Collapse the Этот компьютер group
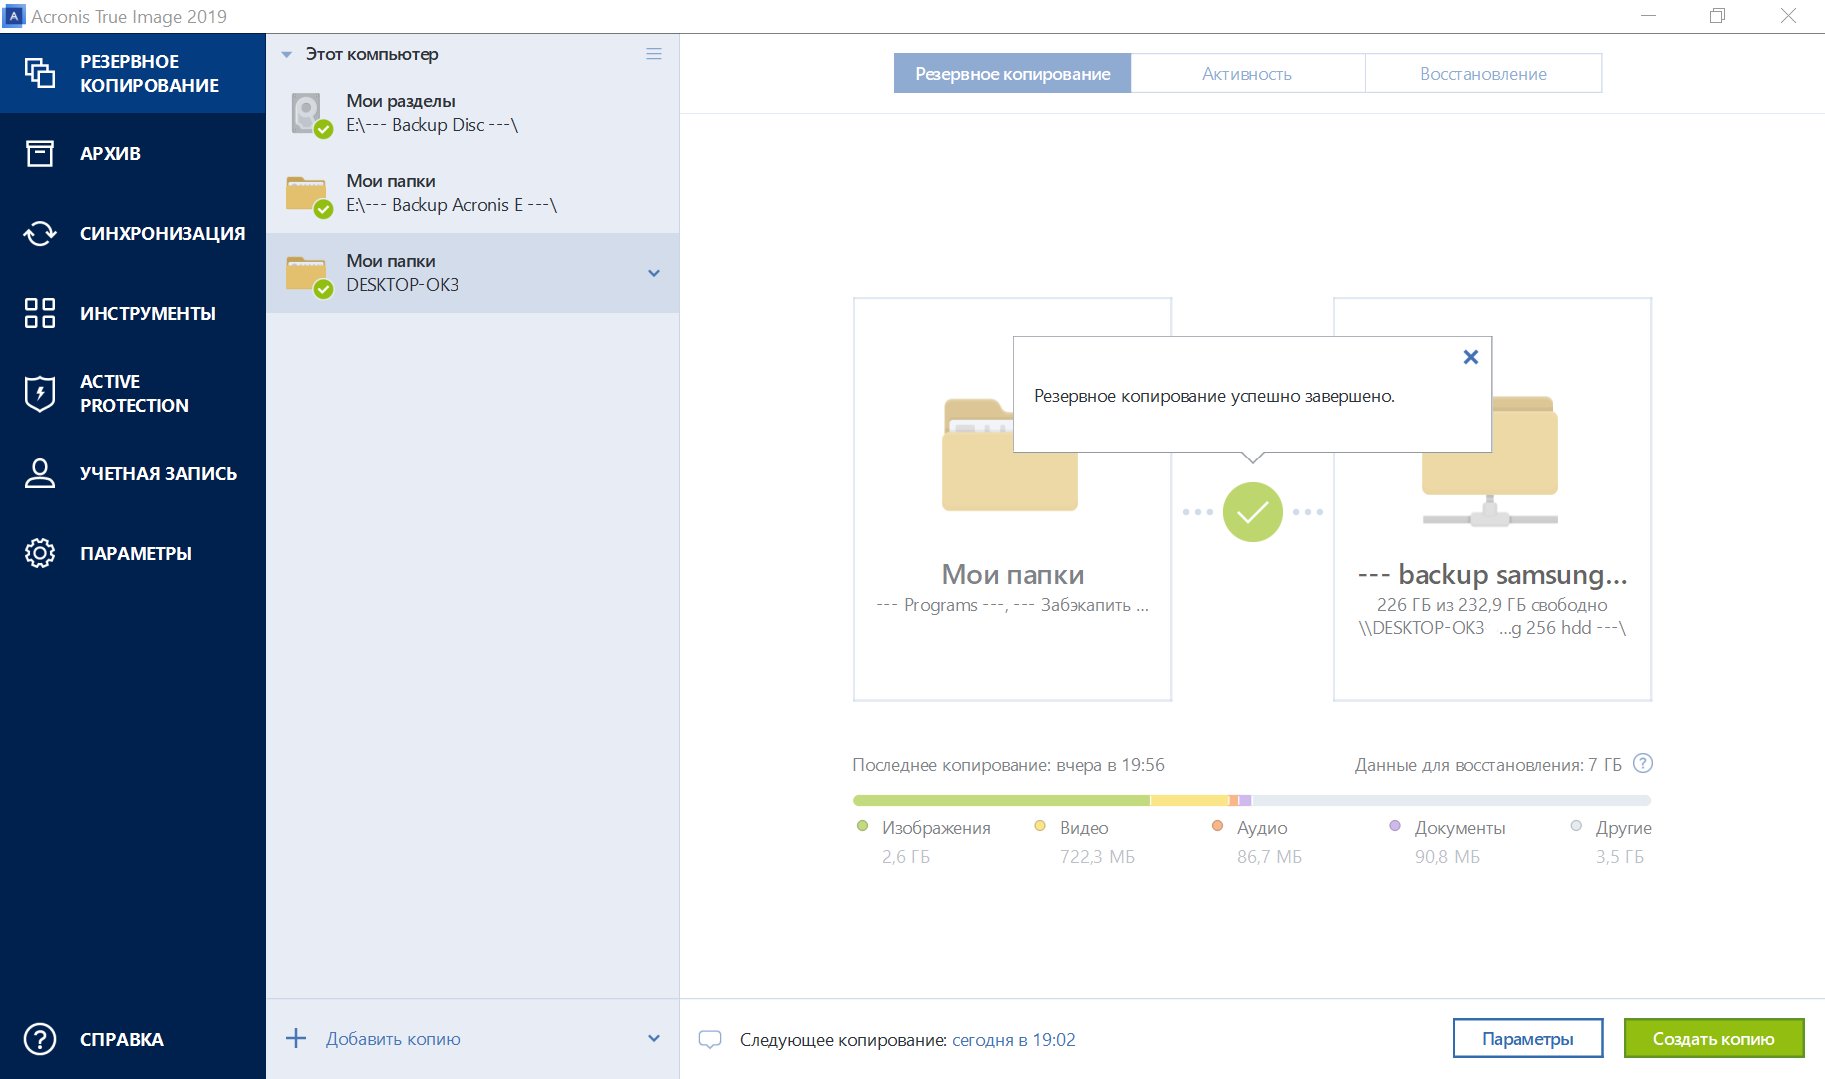 tap(287, 55)
